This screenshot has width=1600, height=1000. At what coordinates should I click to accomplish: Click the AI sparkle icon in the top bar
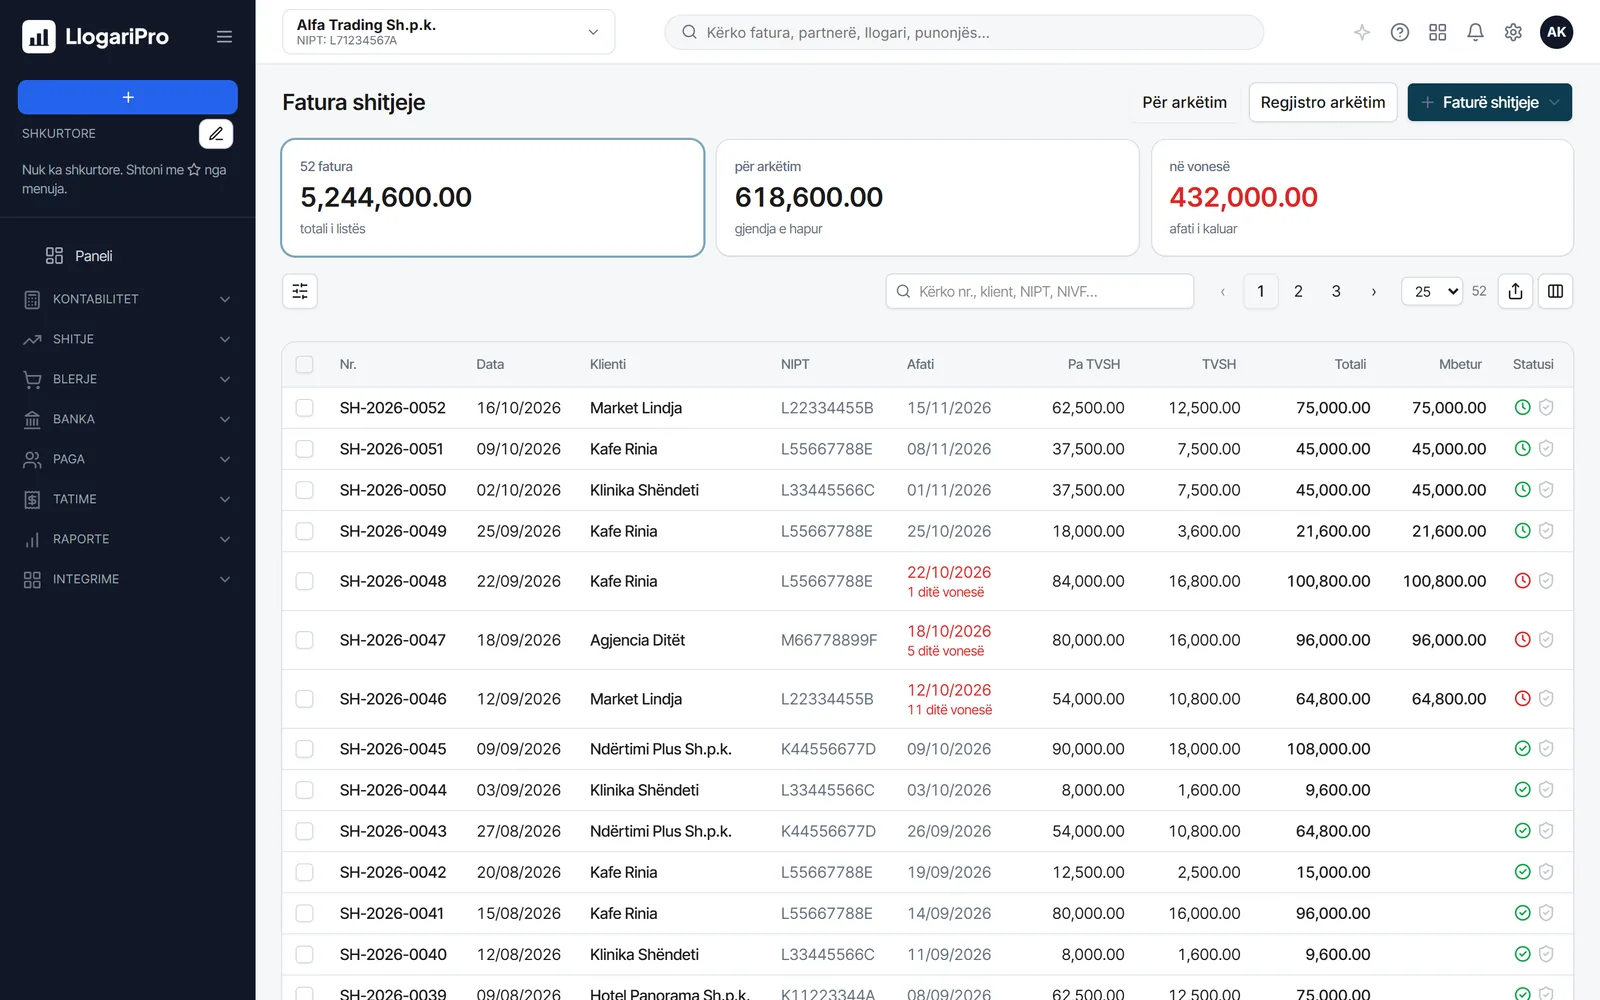pos(1362,32)
